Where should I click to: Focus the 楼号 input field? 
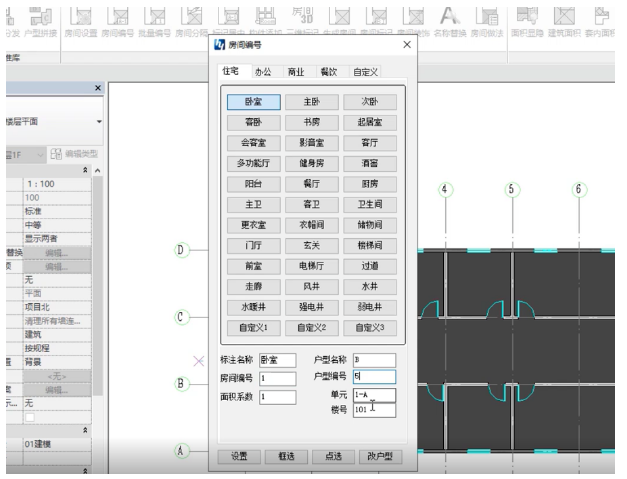coord(374,410)
